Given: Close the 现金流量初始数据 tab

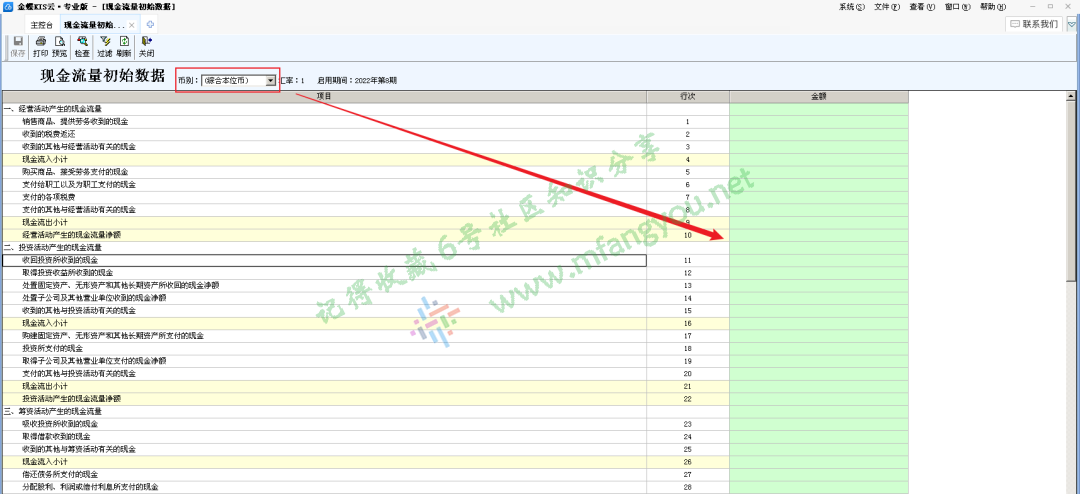Looking at the screenshot, I should 132,24.
